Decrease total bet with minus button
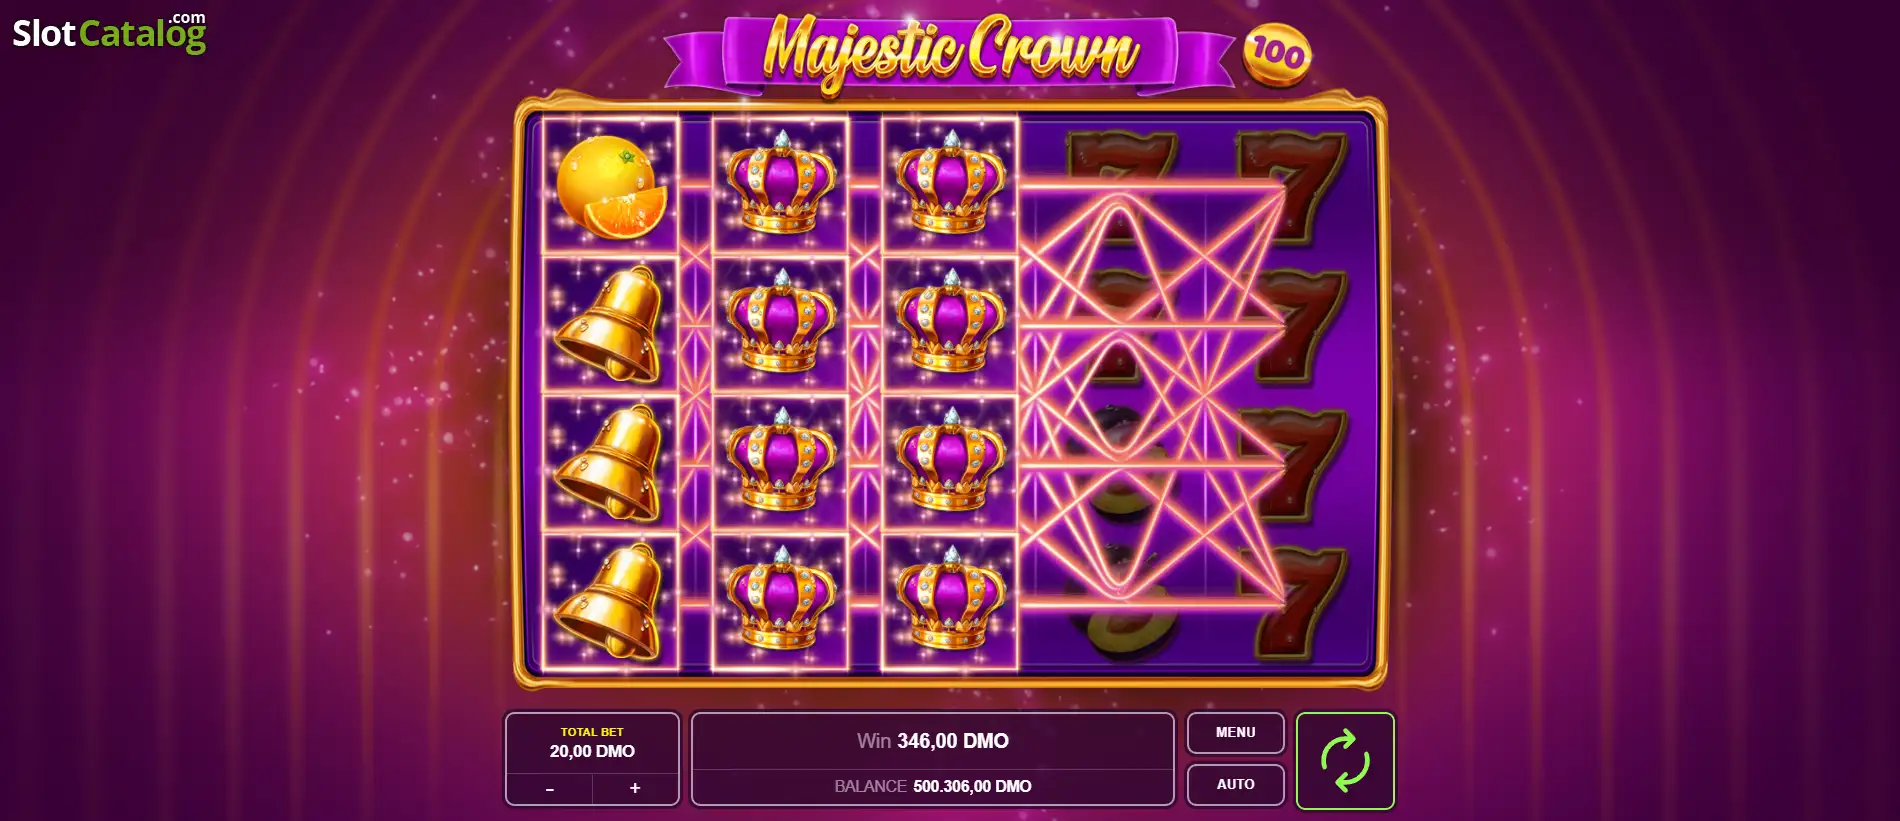This screenshot has width=1900, height=821. click(x=549, y=789)
